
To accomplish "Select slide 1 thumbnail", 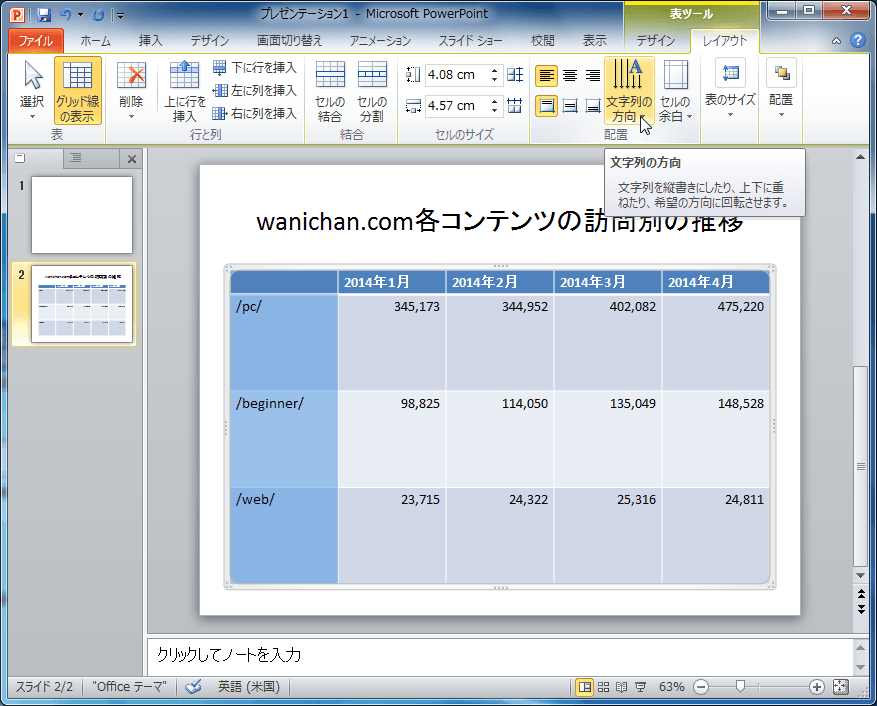I will point(82,215).
